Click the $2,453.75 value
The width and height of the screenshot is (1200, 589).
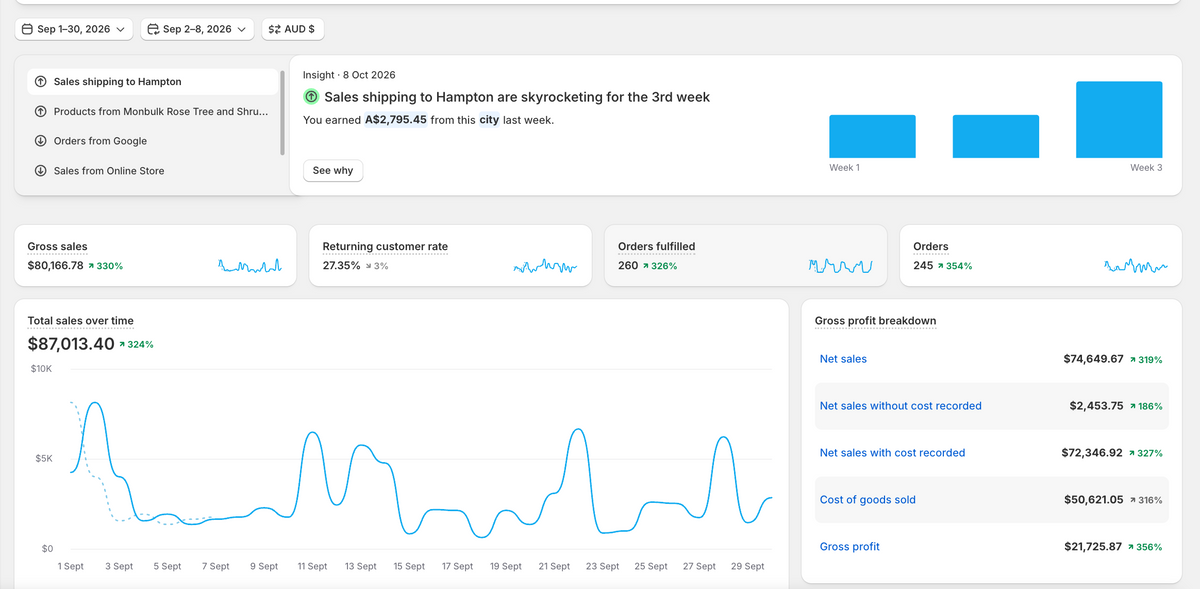[x=1097, y=406]
